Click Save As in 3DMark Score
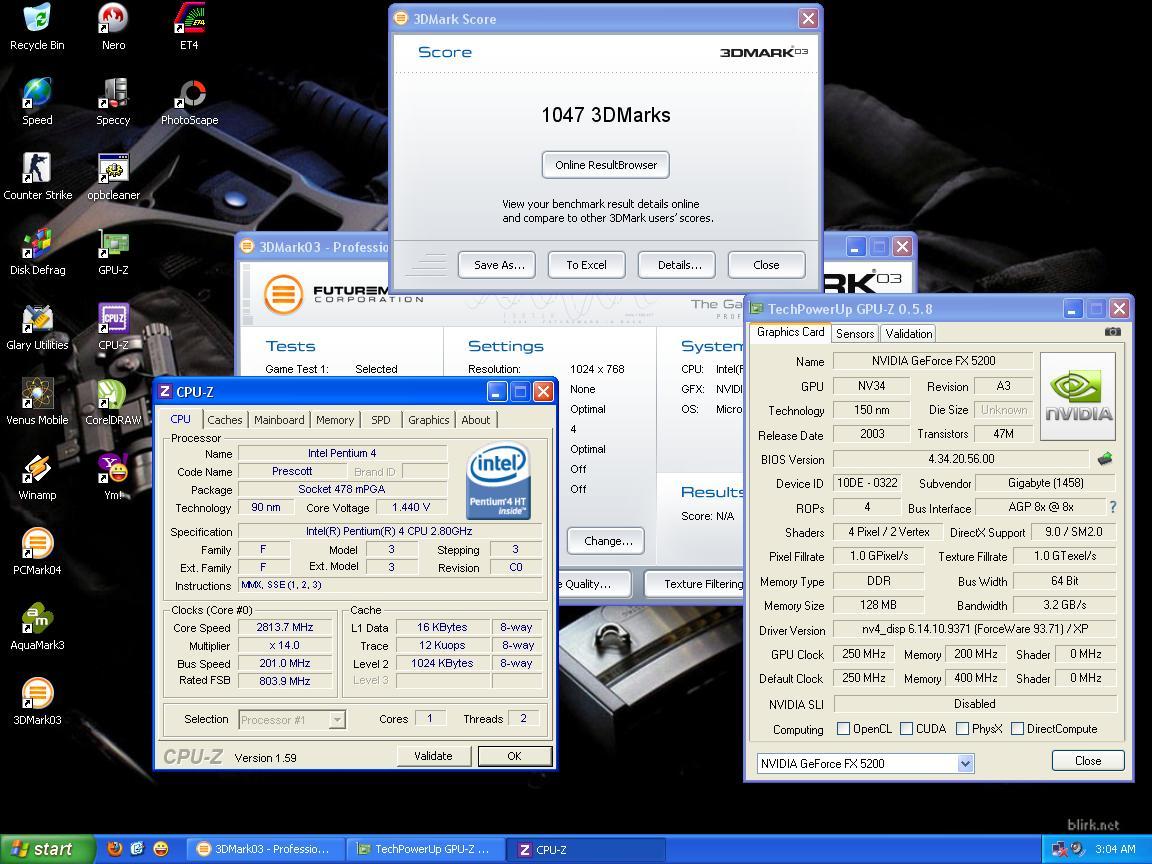The image size is (1152, 864). (x=499, y=265)
